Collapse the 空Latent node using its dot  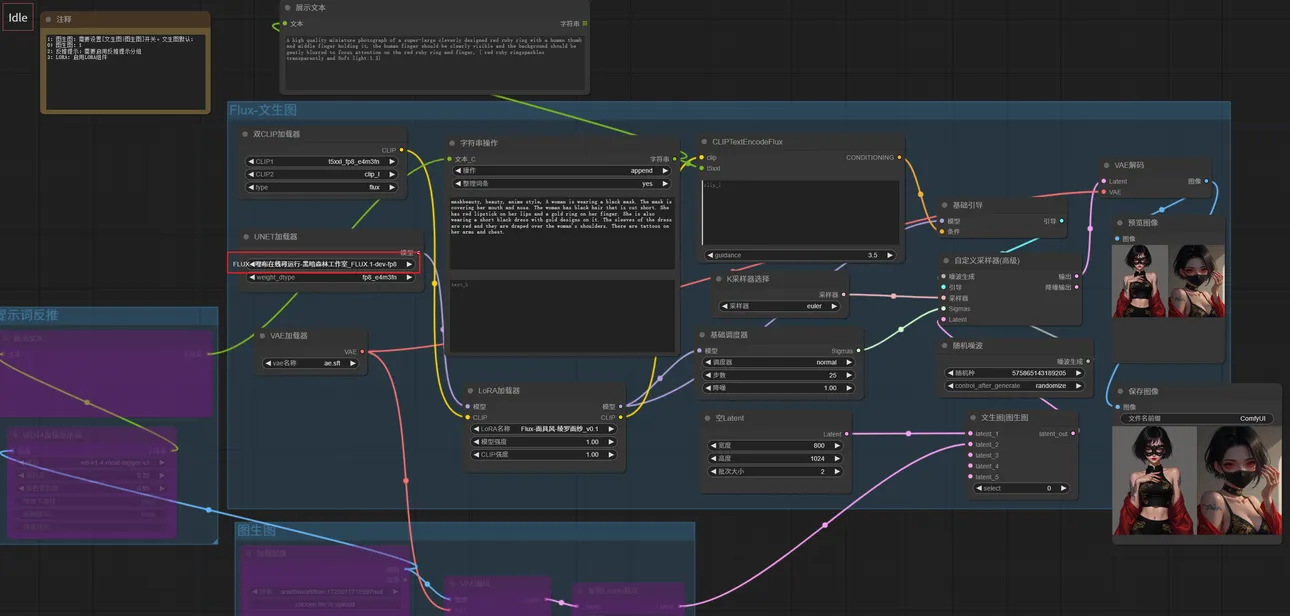tap(707, 418)
